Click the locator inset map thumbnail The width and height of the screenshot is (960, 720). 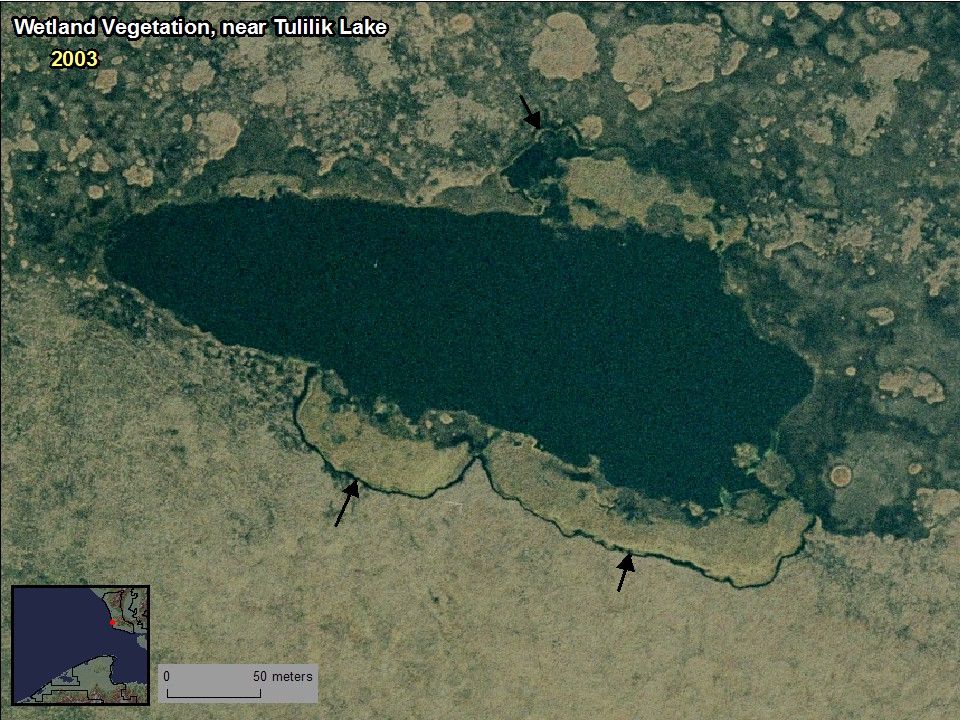click(80, 645)
